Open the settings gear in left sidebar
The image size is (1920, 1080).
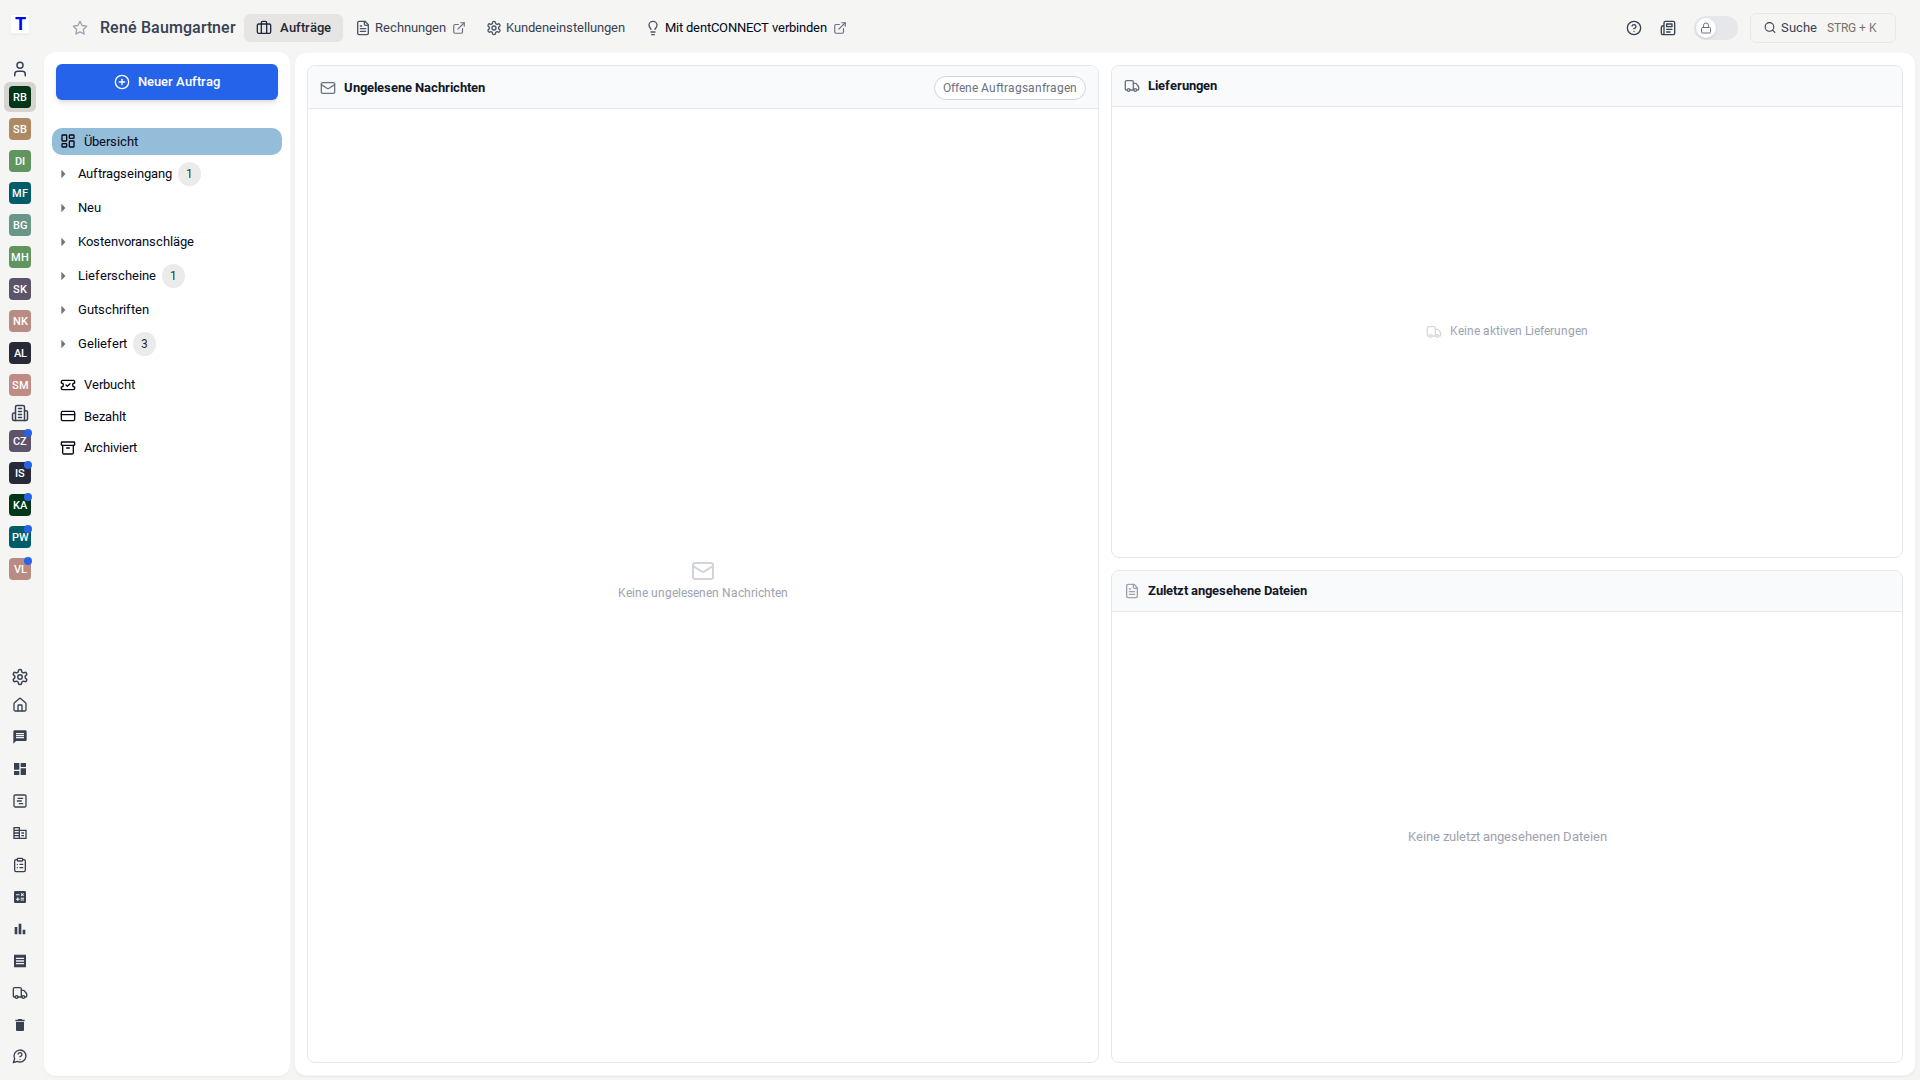[20, 677]
